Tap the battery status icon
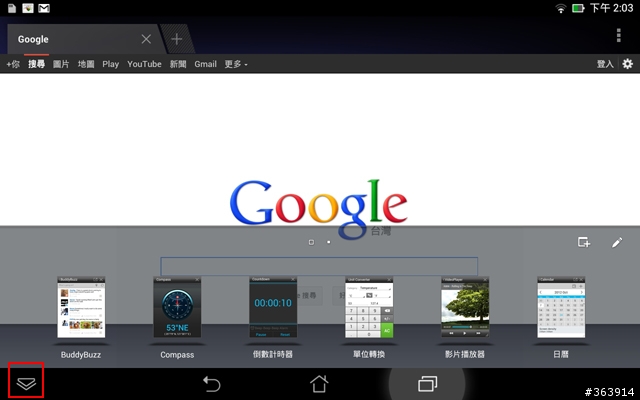This screenshot has height=400, width=640. (578, 8)
